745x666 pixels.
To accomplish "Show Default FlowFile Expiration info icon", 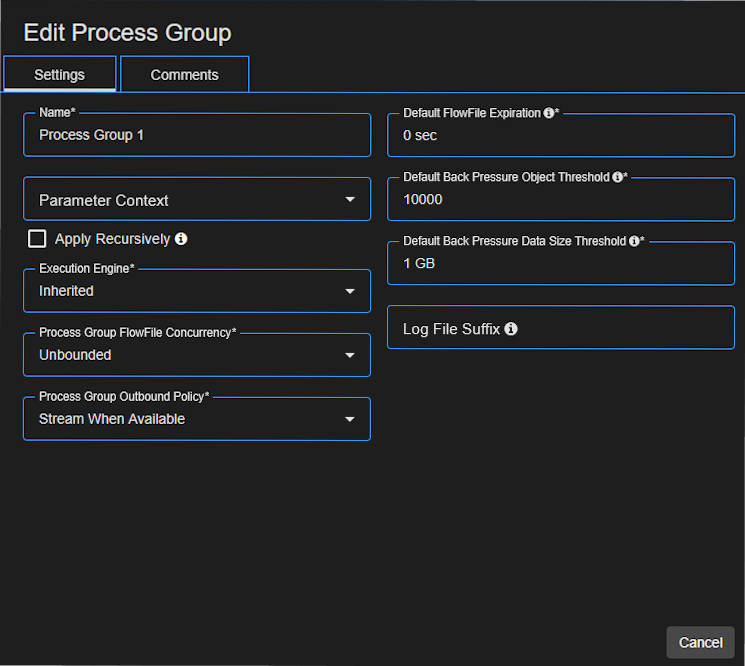I will [x=549, y=113].
